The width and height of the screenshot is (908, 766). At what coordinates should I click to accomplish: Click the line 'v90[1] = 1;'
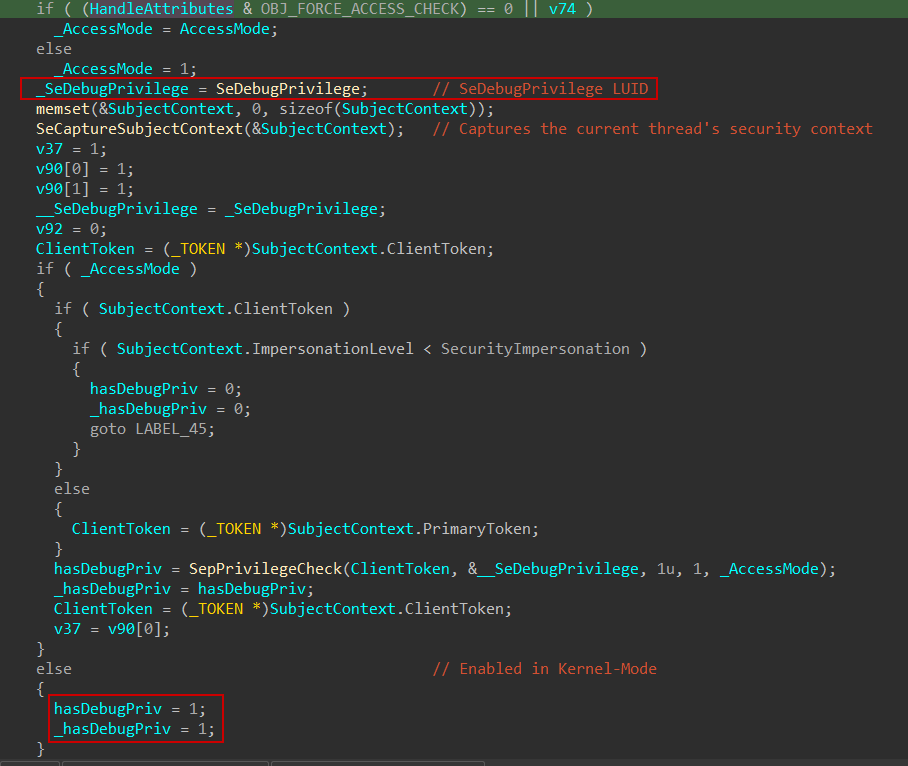(85, 189)
